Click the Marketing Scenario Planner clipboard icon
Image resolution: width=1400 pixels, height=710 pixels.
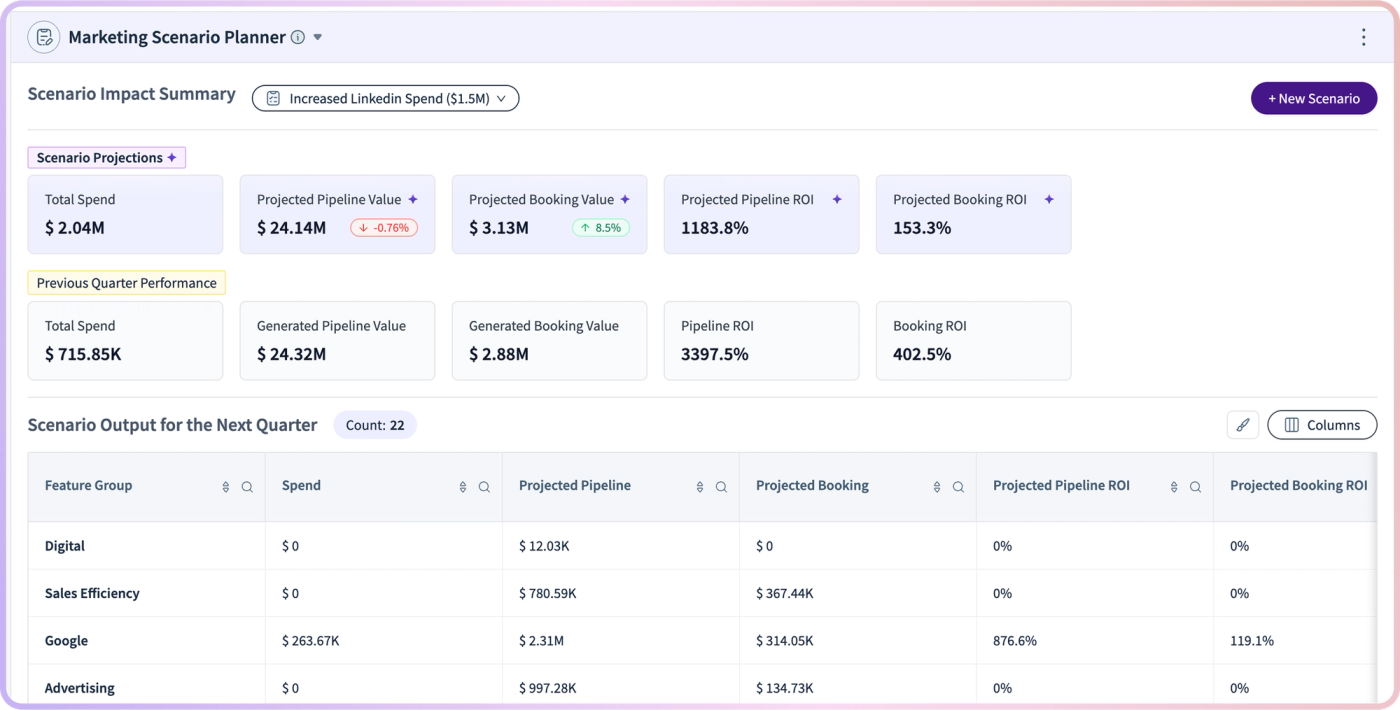tap(44, 37)
